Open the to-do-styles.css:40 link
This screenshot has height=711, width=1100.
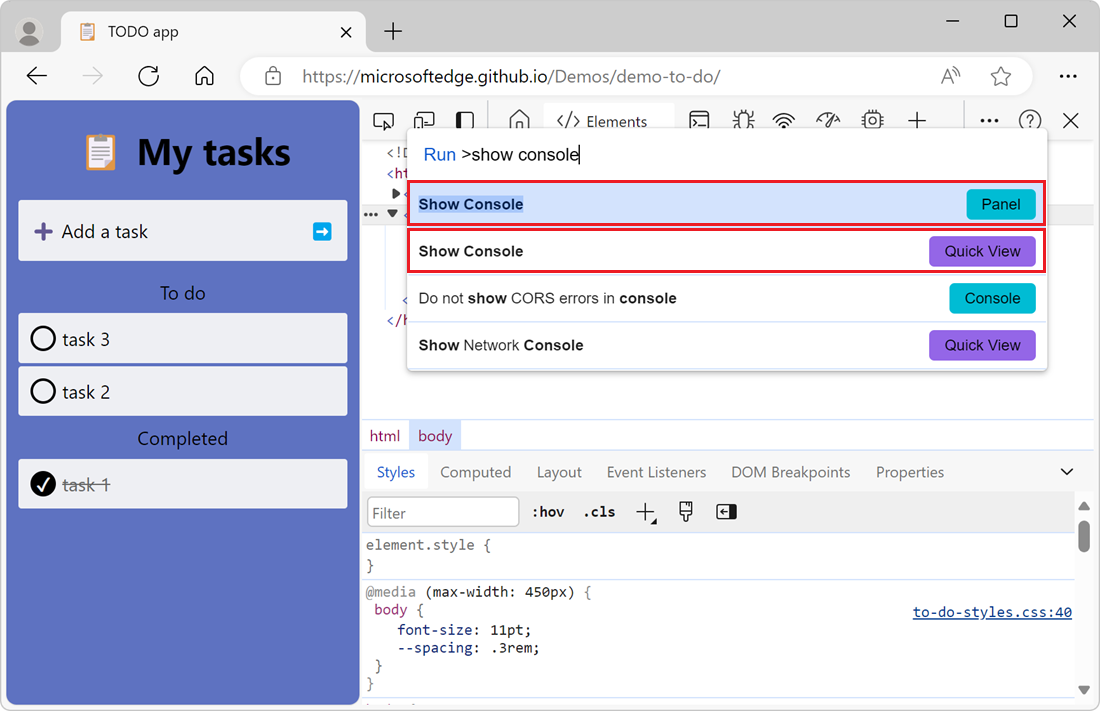(x=991, y=612)
